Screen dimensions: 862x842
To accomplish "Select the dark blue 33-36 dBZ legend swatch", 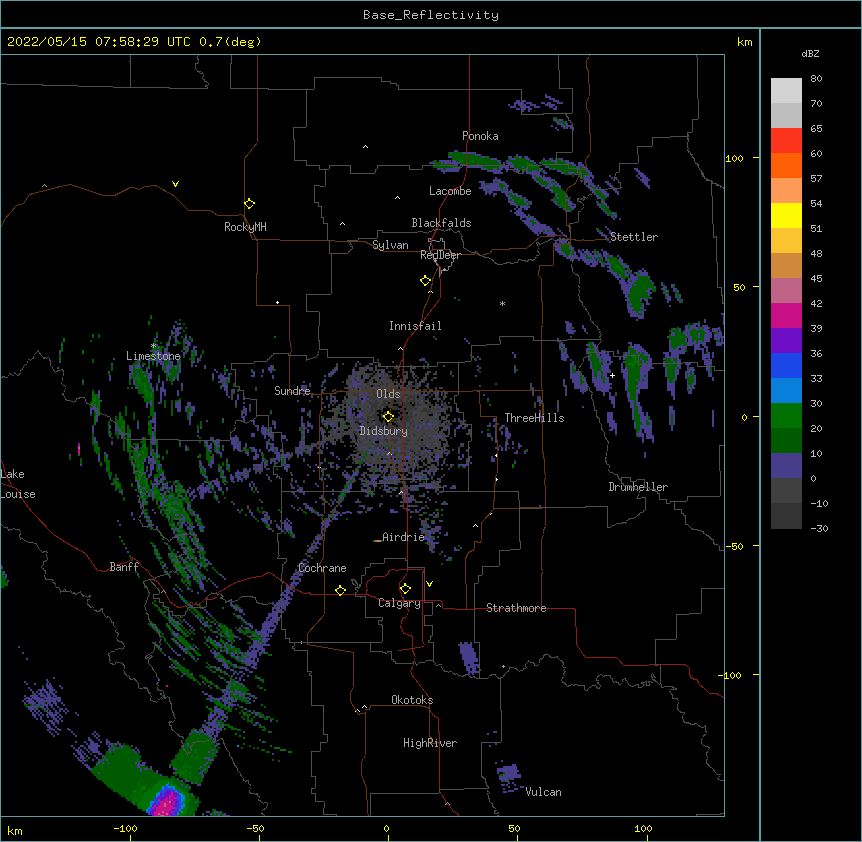I will point(786,365).
